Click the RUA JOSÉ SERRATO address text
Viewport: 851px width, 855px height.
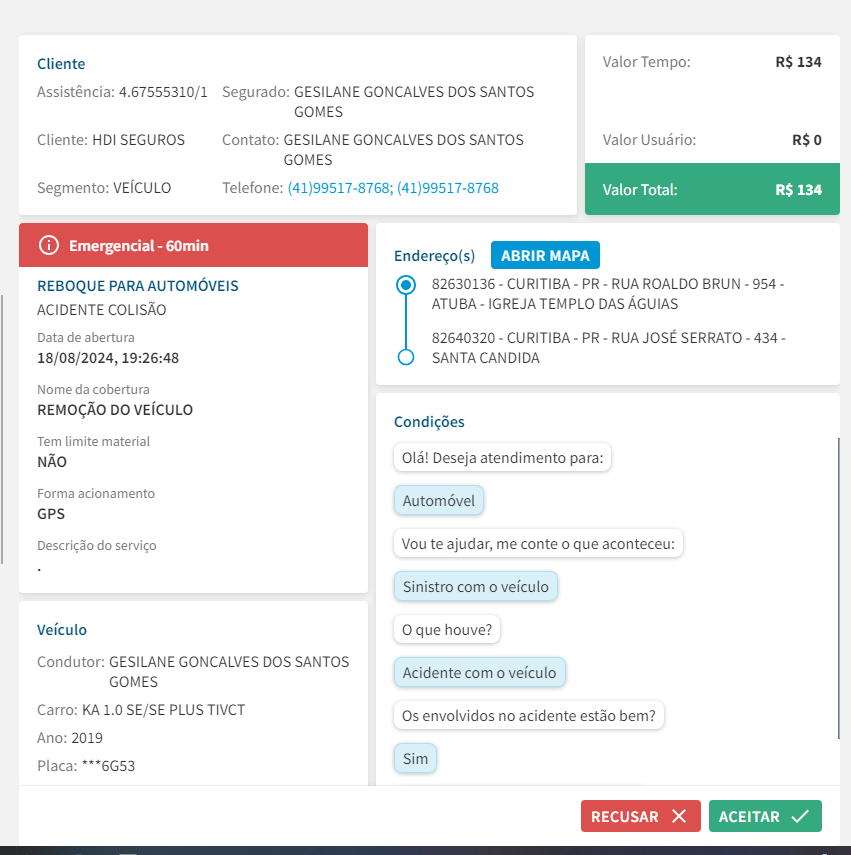pyautogui.click(x=608, y=348)
